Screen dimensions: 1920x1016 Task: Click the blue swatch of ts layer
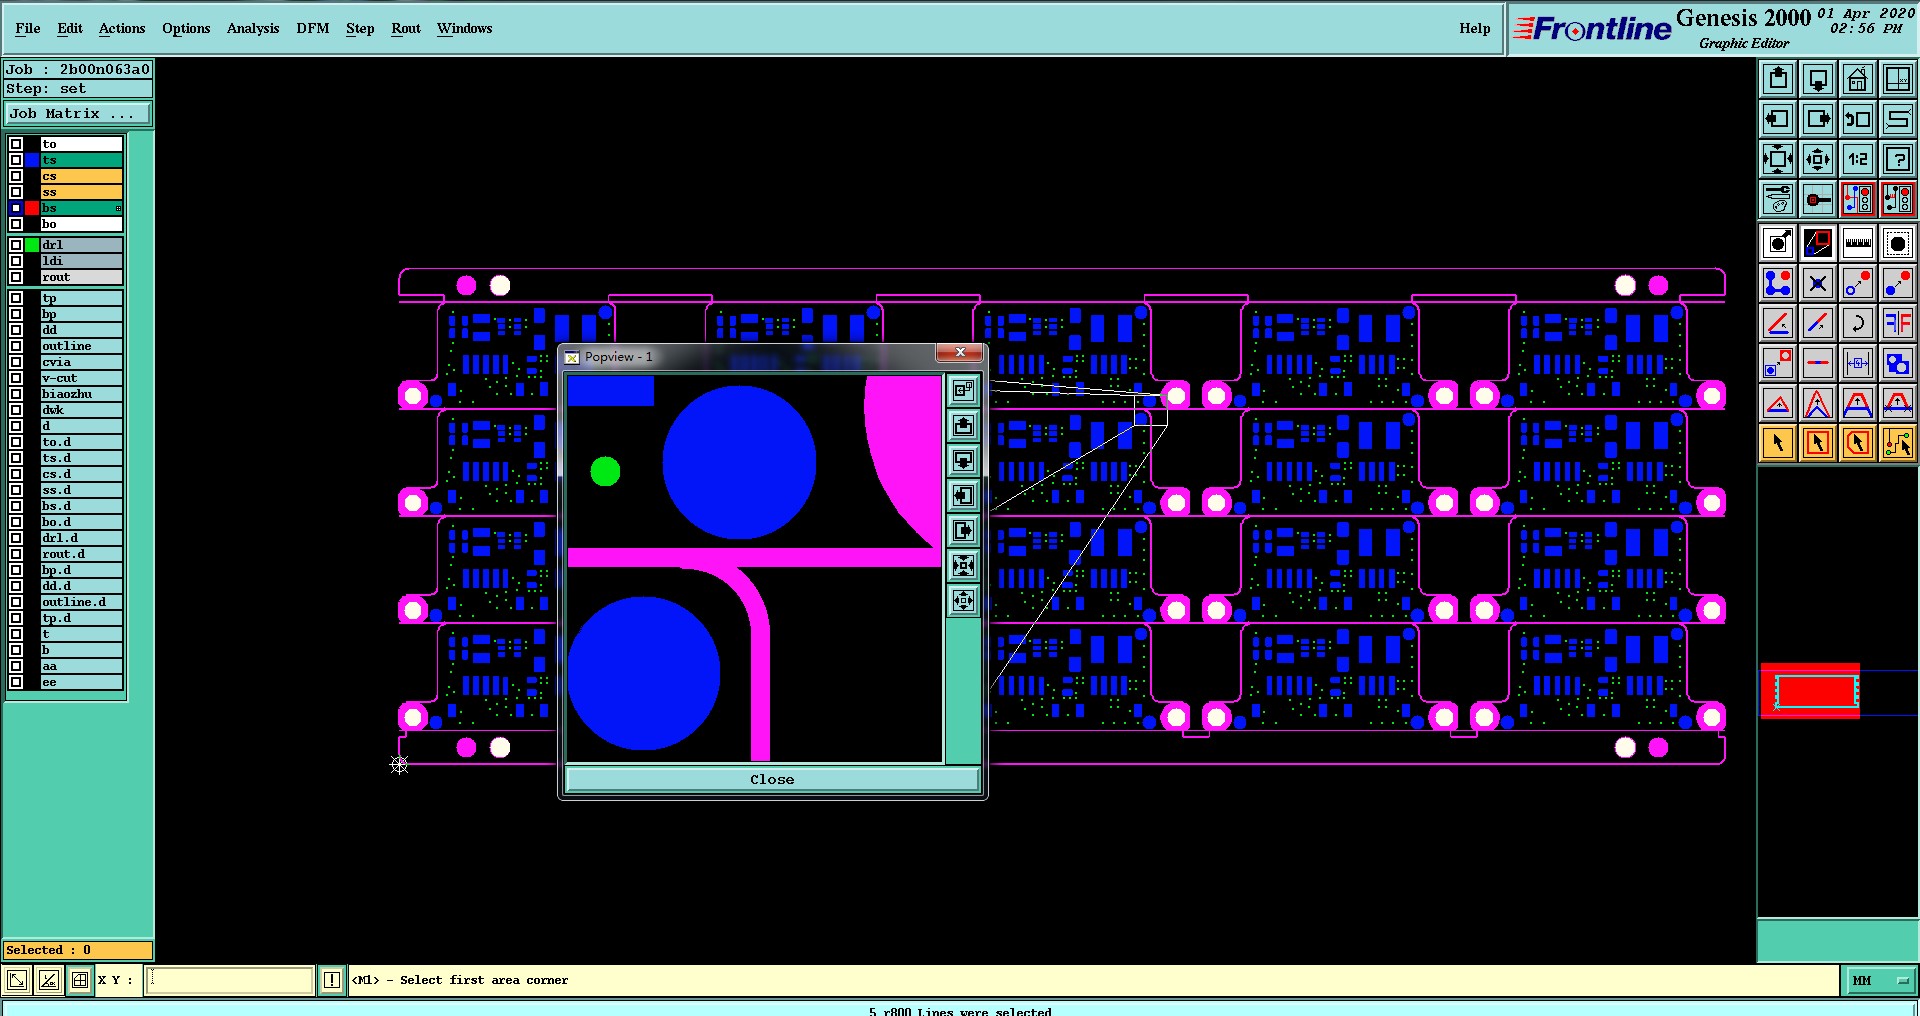click(x=32, y=160)
